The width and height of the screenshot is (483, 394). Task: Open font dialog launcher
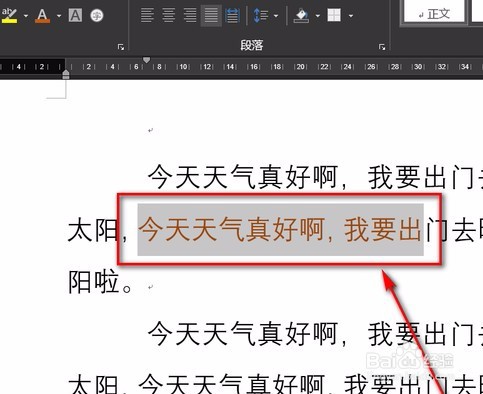[121, 47]
